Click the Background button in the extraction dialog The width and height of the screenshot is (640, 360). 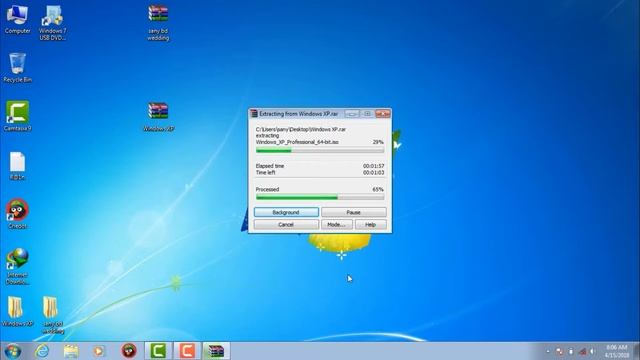(x=286, y=212)
